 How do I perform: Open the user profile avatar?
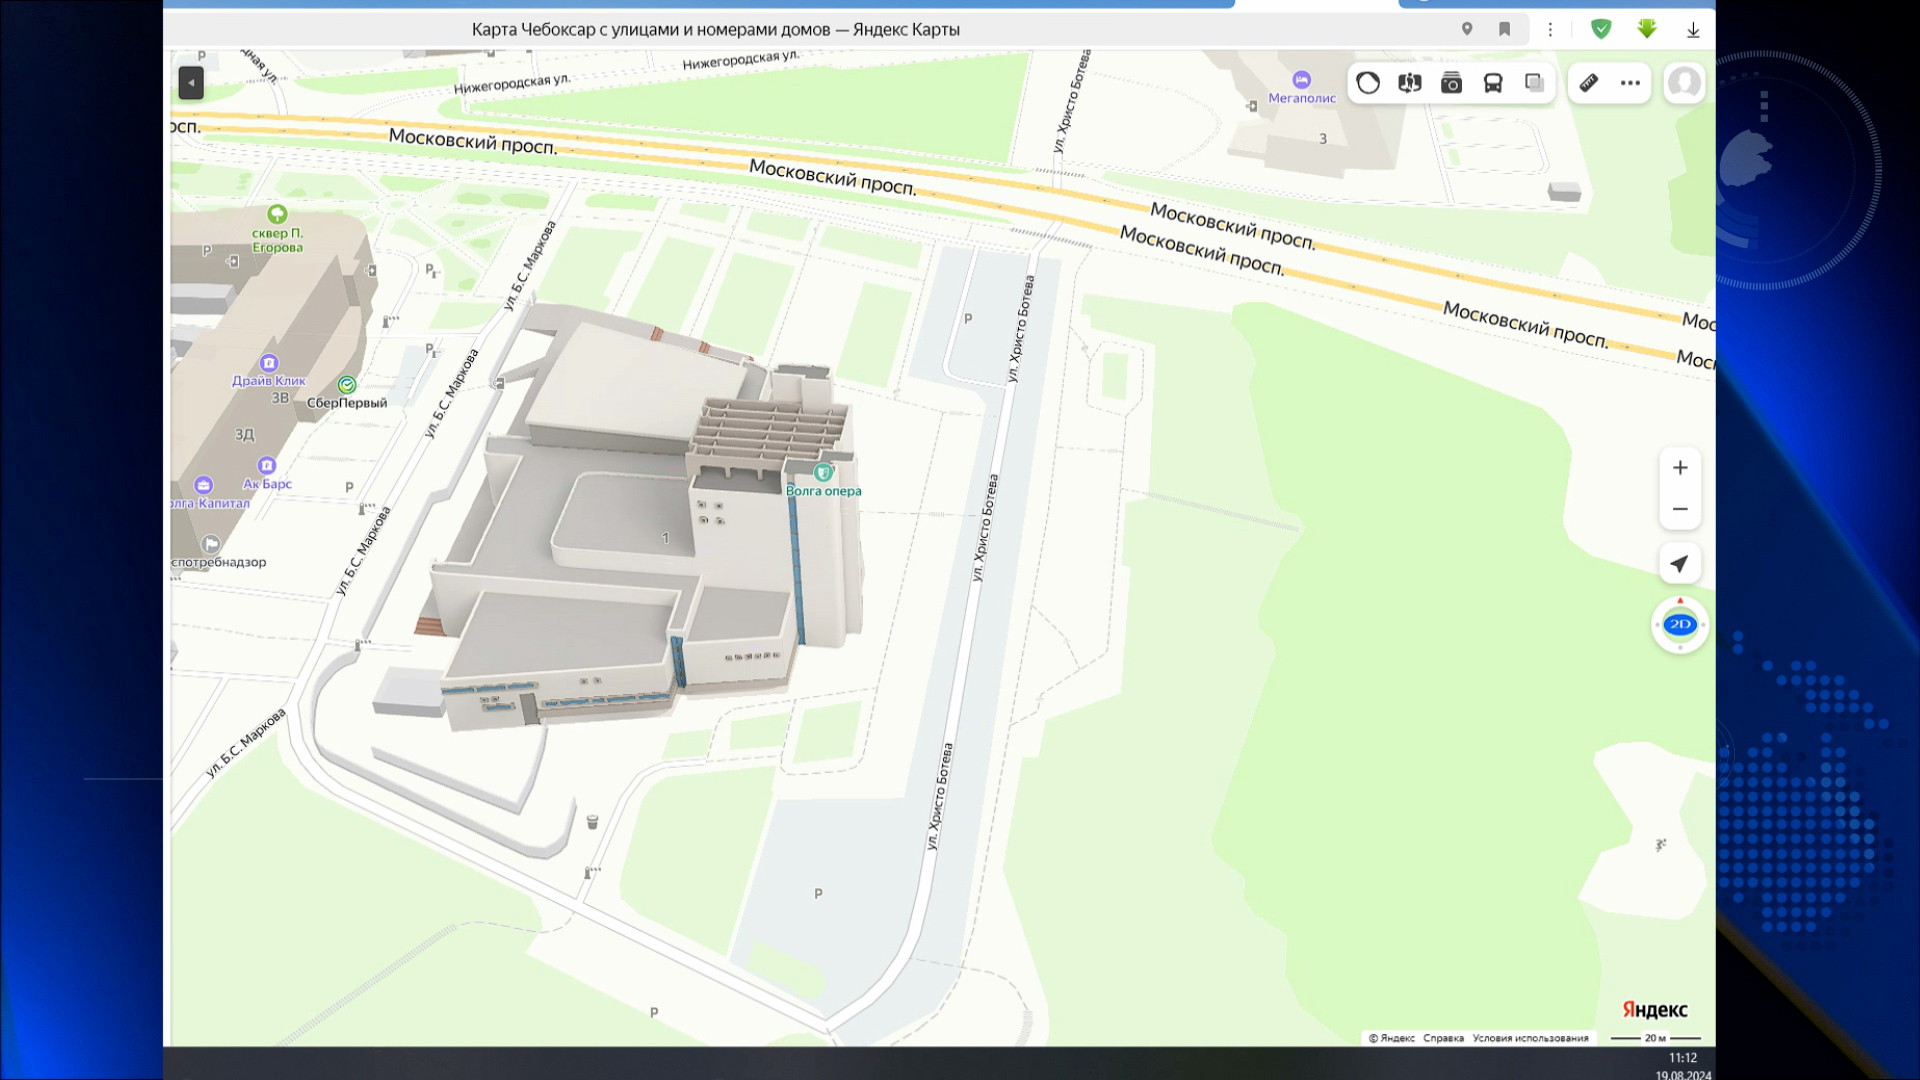(1684, 82)
